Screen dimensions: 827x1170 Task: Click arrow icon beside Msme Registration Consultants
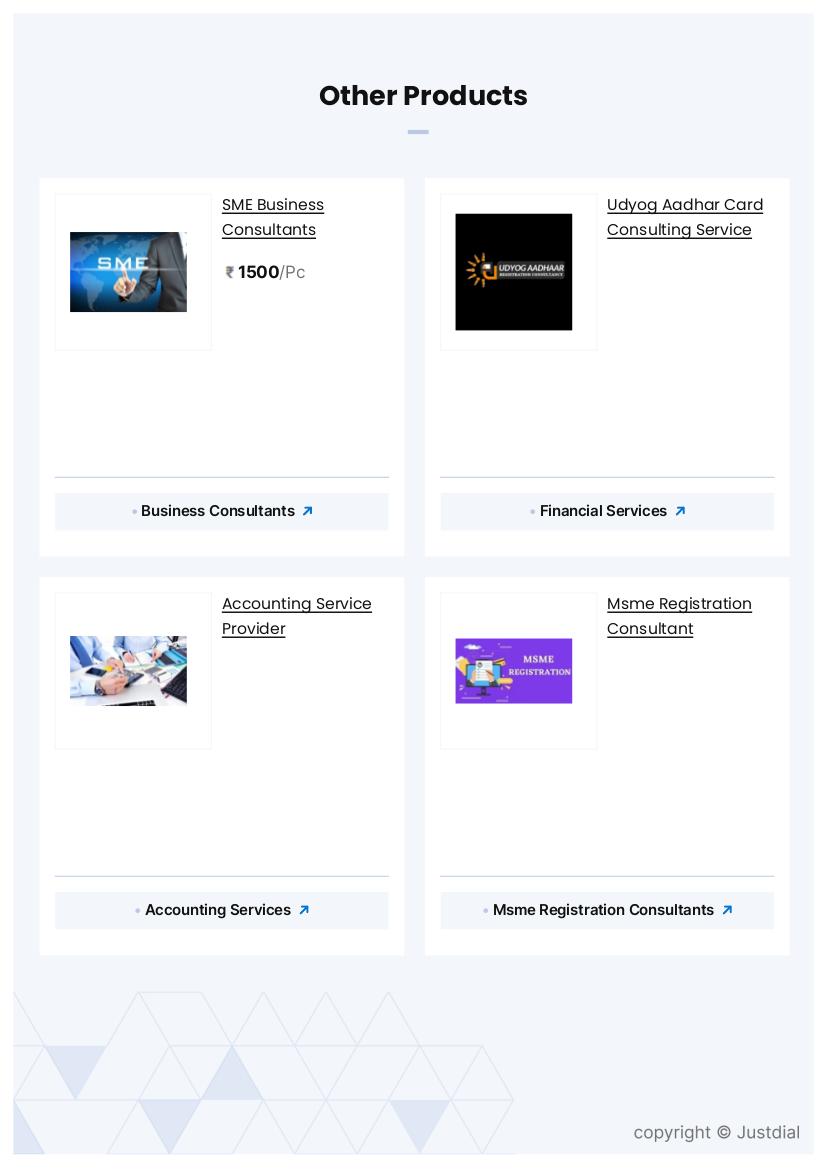tap(727, 910)
